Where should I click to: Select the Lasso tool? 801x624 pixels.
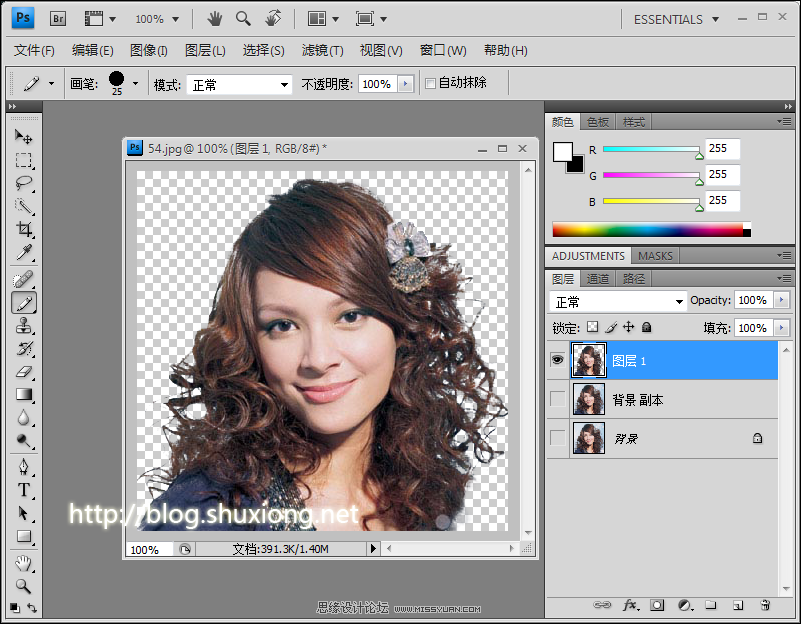(23, 183)
